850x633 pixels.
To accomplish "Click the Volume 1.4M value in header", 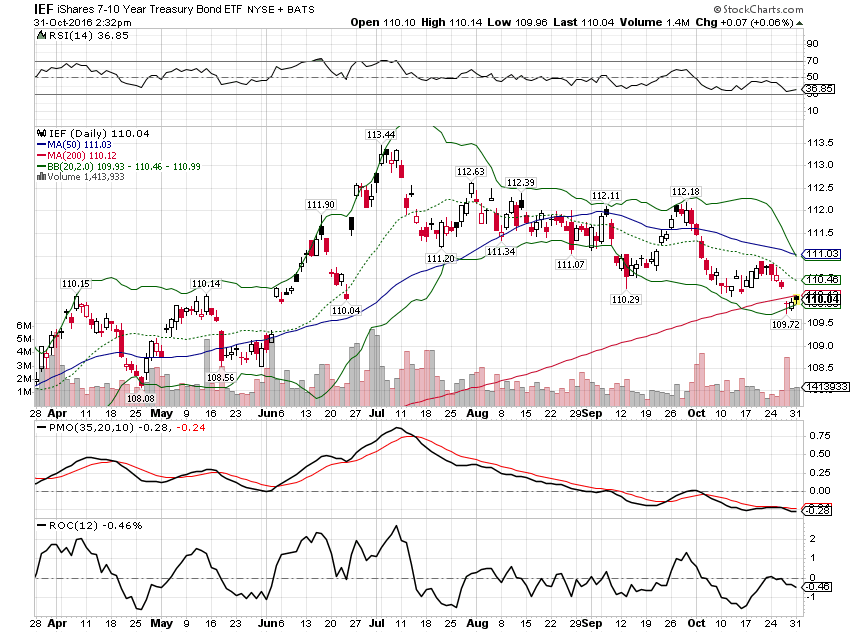I will tap(655, 22).
